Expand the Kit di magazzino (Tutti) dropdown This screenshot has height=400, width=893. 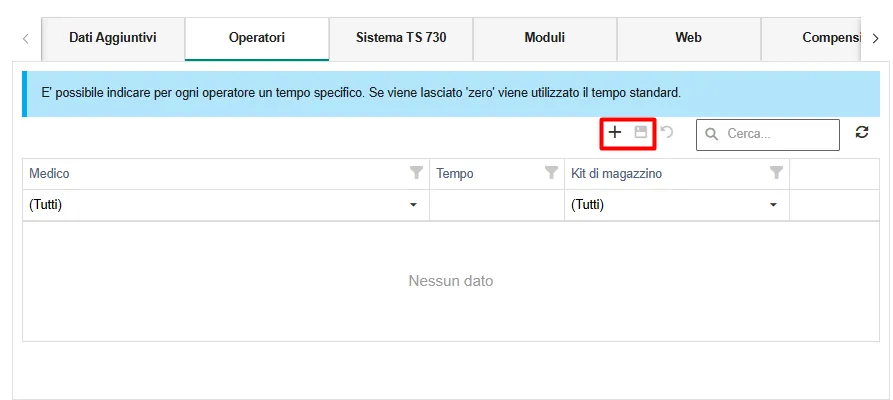(x=773, y=205)
